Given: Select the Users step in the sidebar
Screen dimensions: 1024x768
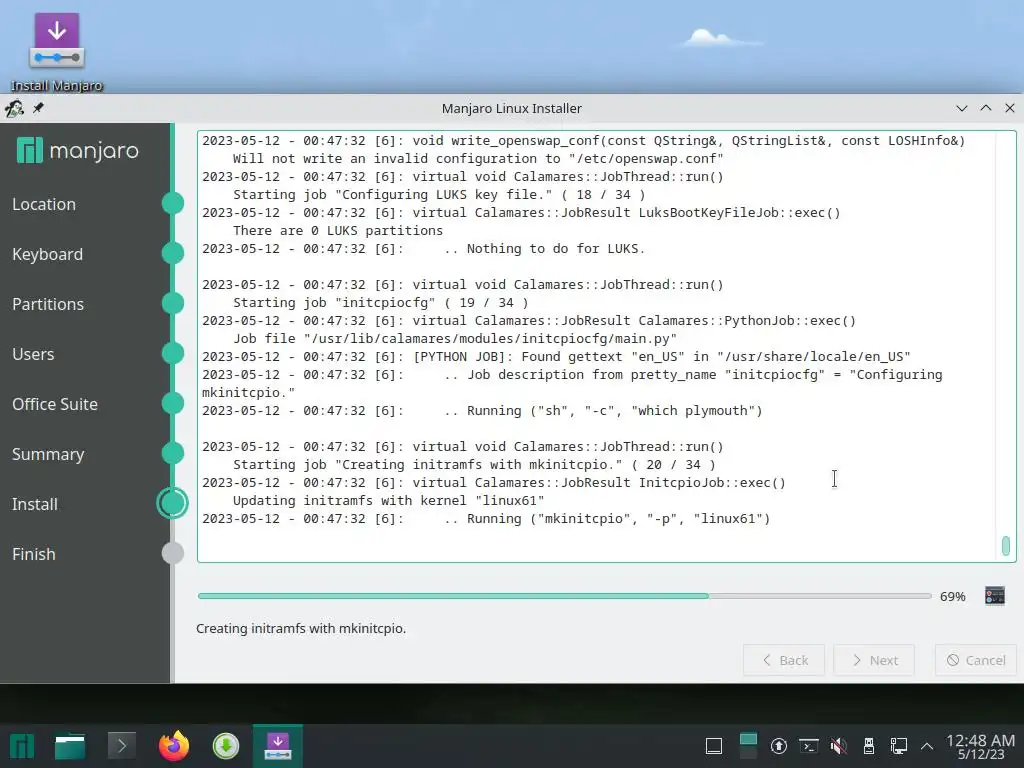Looking at the screenshot, I should point(33,354).
